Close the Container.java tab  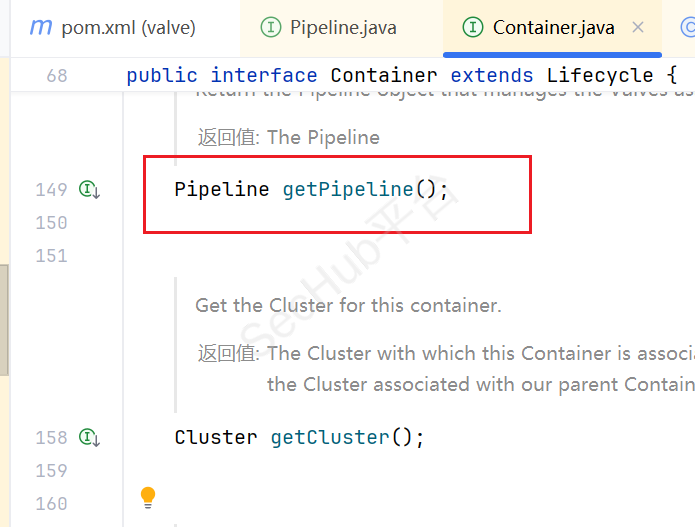[x=638, y=28]
